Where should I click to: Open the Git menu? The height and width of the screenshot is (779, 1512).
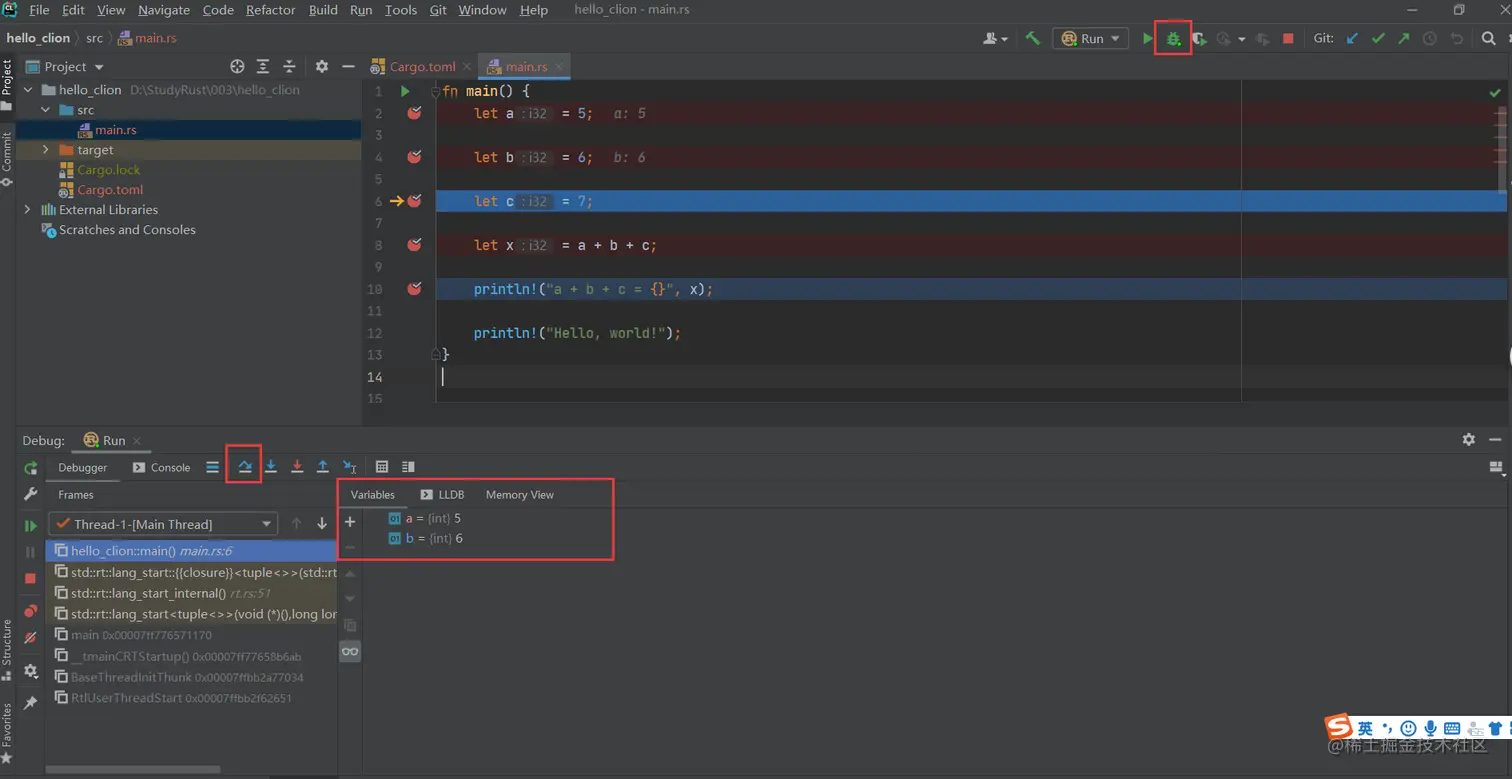[438, 10]
